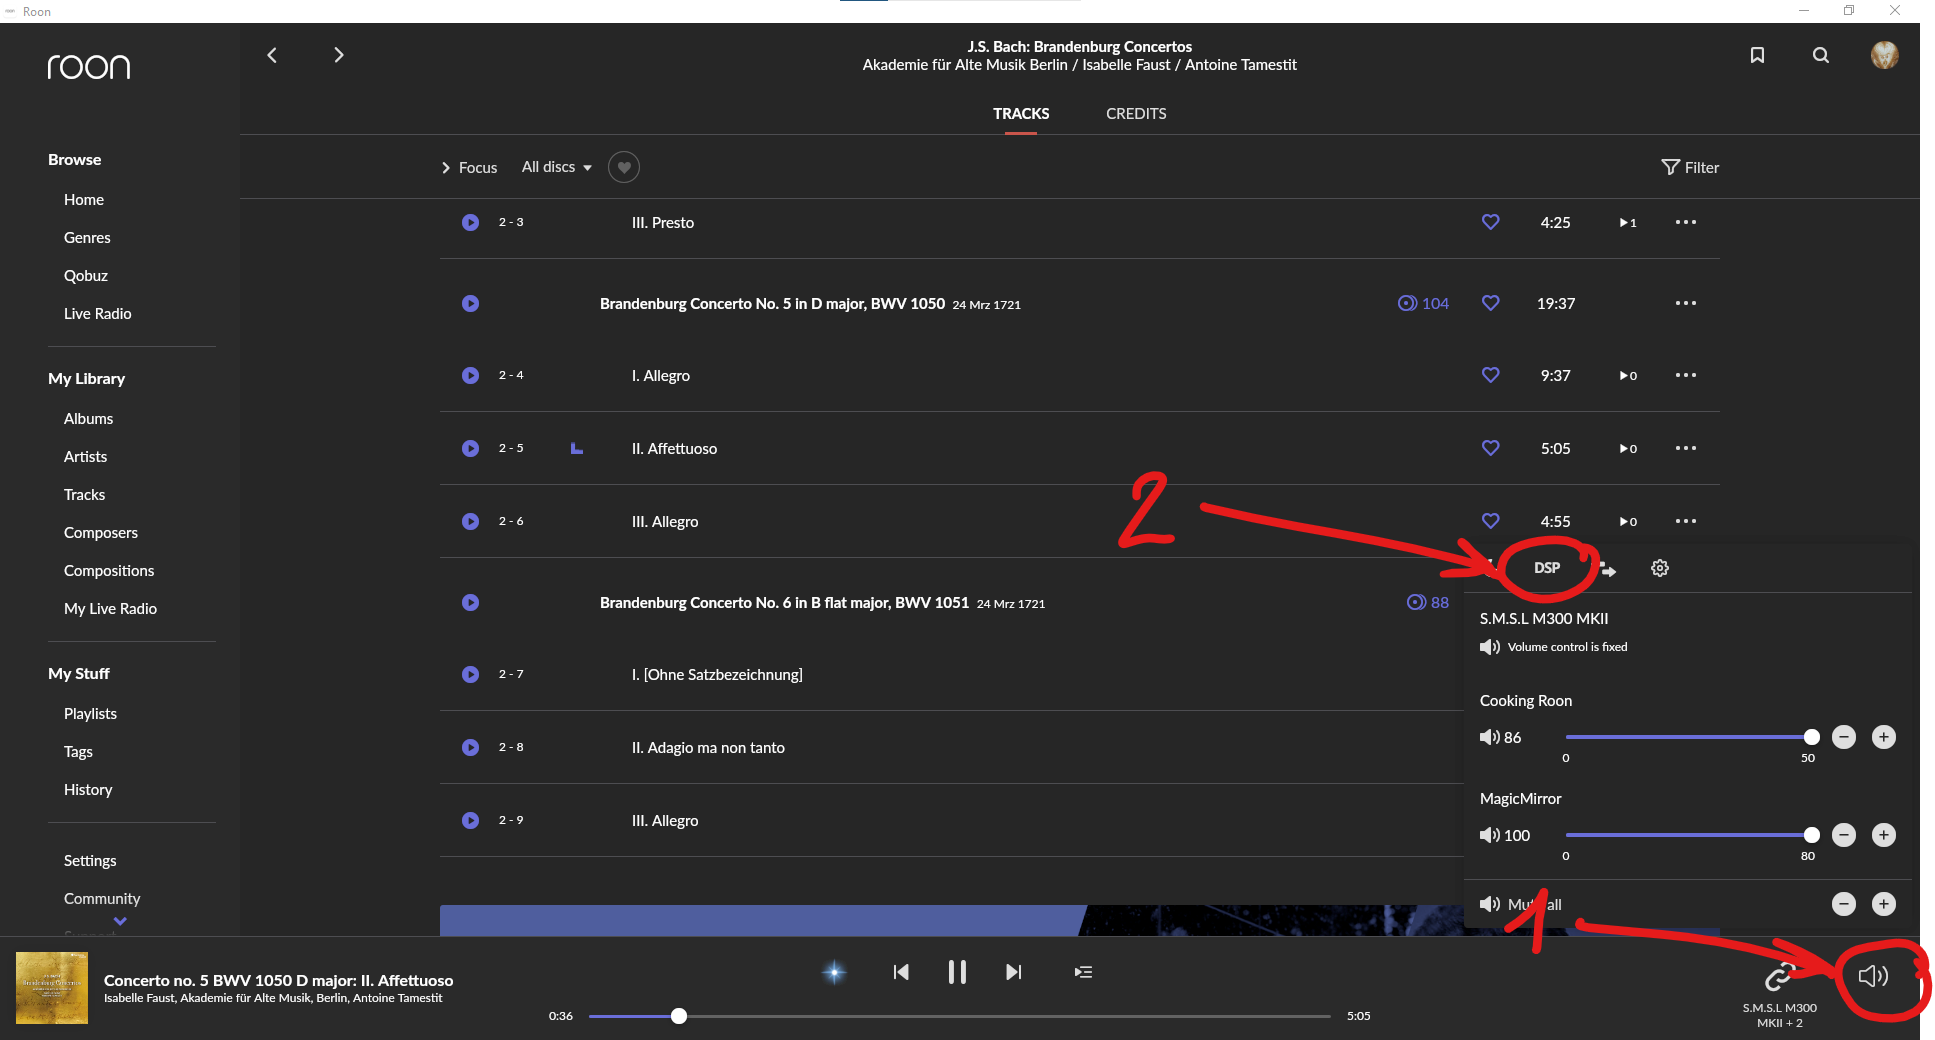1935x1040 pixels.
Task: Play track 2-4 I. Allegro
Action: pyautogui.click(x=470, y=375)
